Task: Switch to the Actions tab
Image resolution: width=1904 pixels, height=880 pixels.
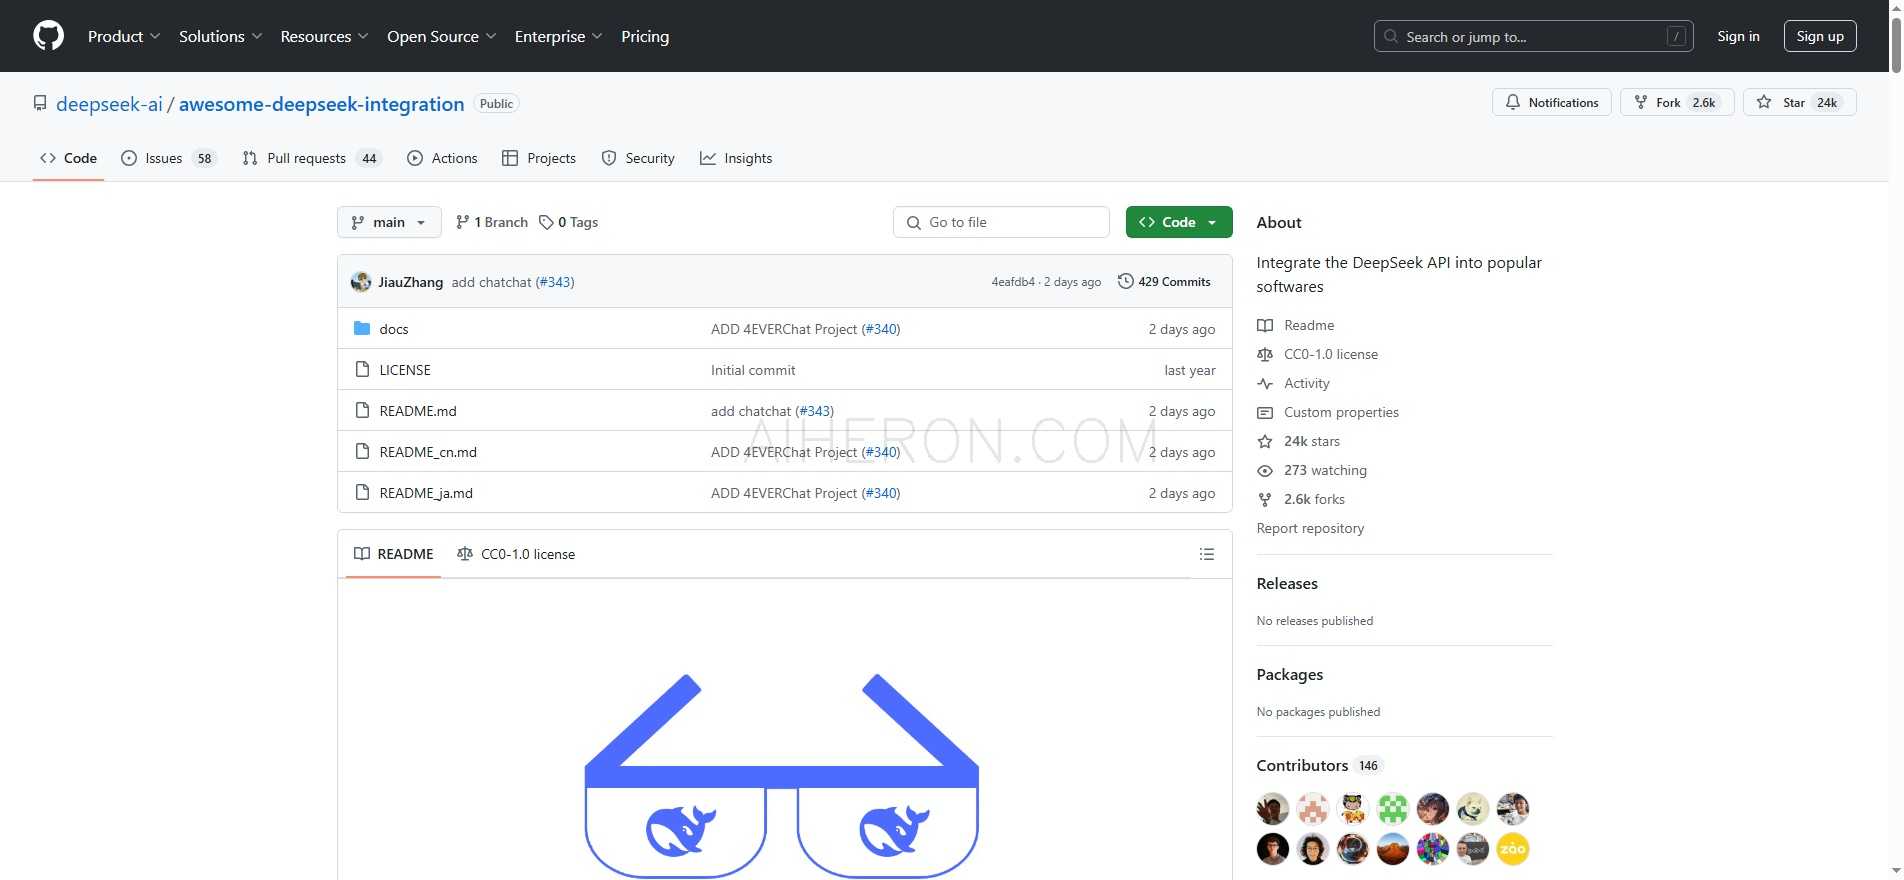Action: [x=442, y=158]
